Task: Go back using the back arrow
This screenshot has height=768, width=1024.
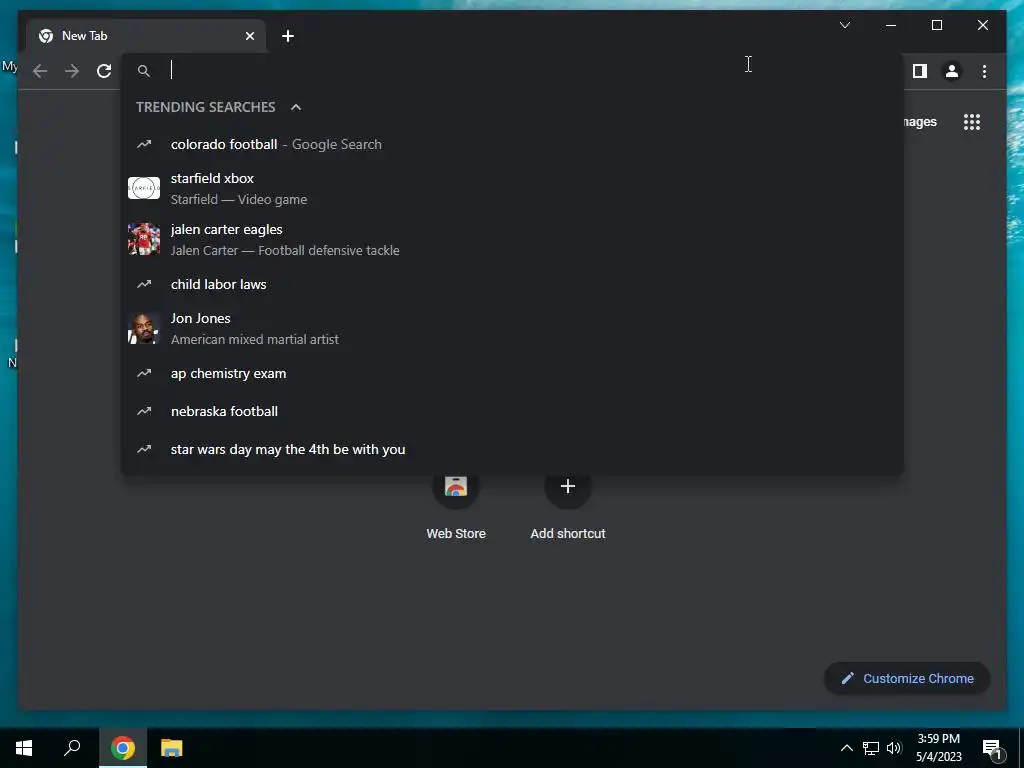Action: coord(40,71)
